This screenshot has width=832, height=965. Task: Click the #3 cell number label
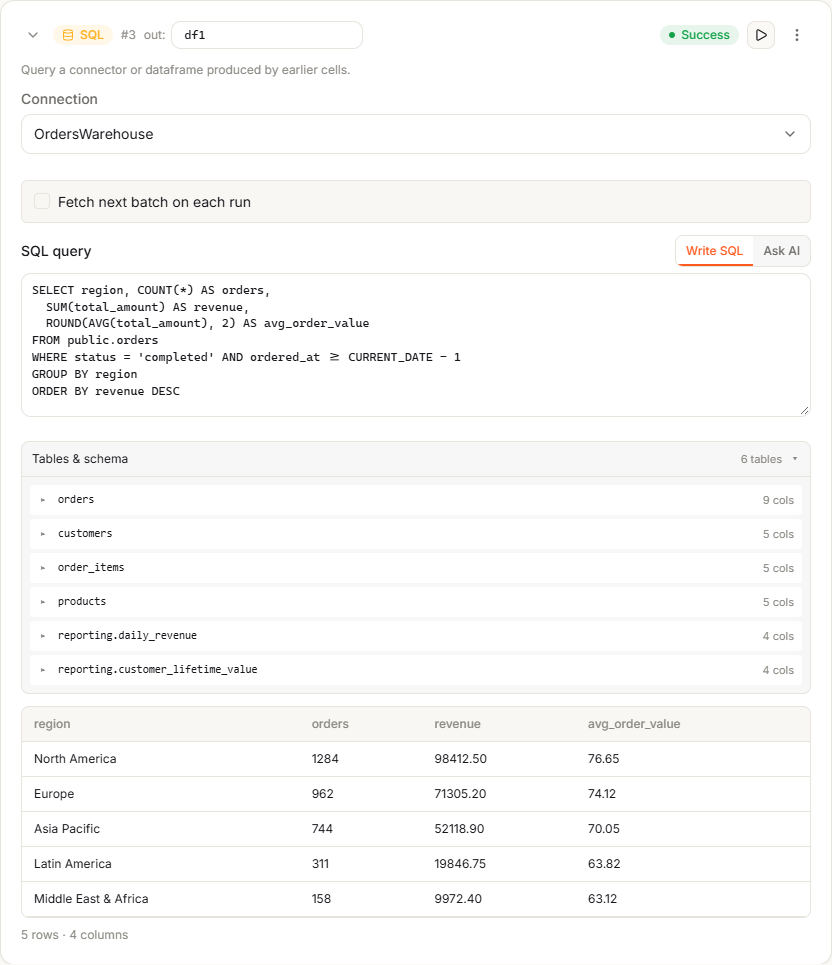pyautogui.click(x=128, y=35)
